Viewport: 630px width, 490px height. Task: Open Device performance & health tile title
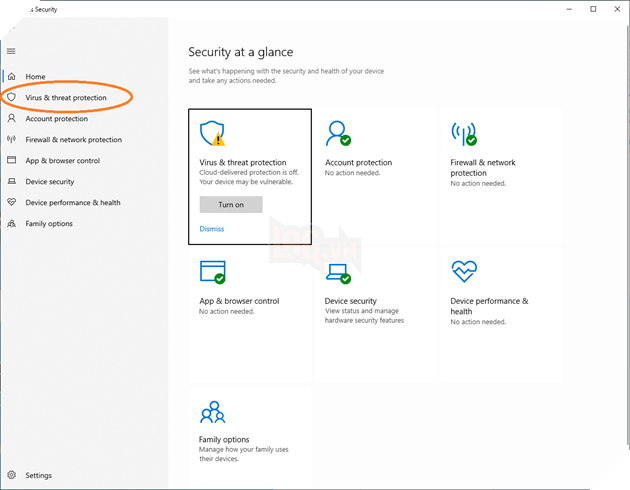[489, 306]
